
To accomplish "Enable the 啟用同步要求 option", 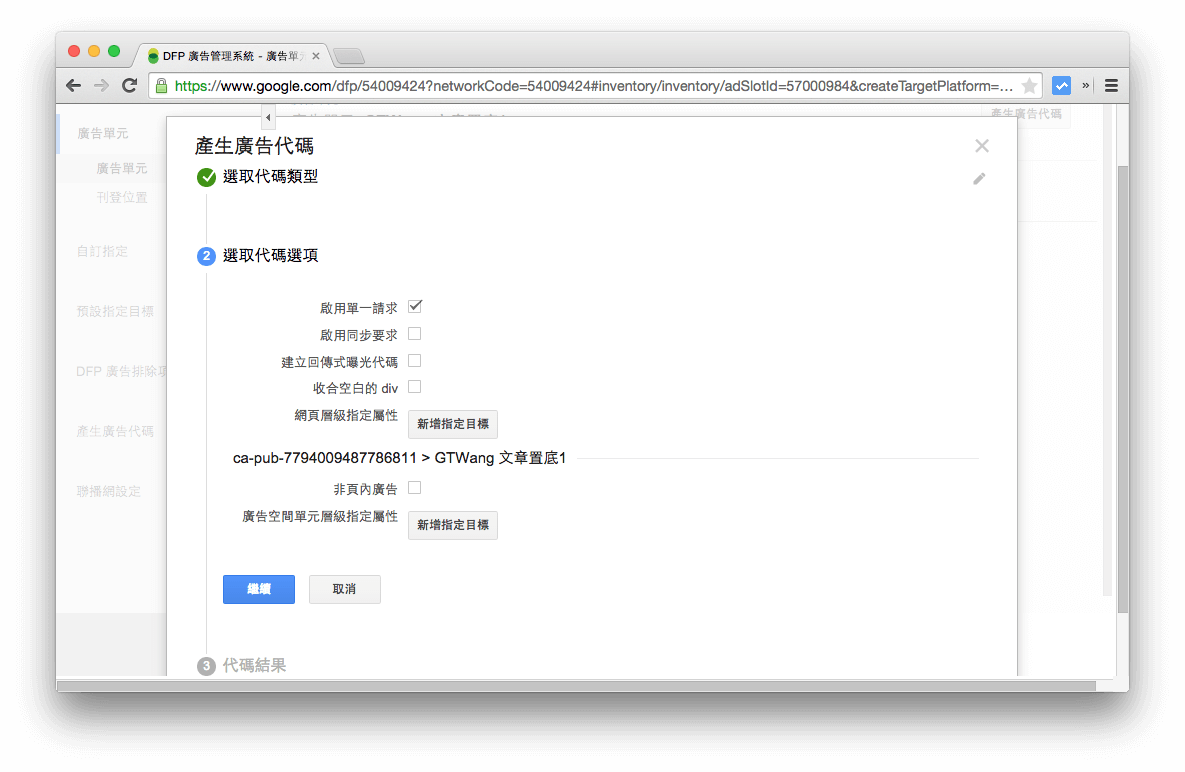I will (414, 334).
